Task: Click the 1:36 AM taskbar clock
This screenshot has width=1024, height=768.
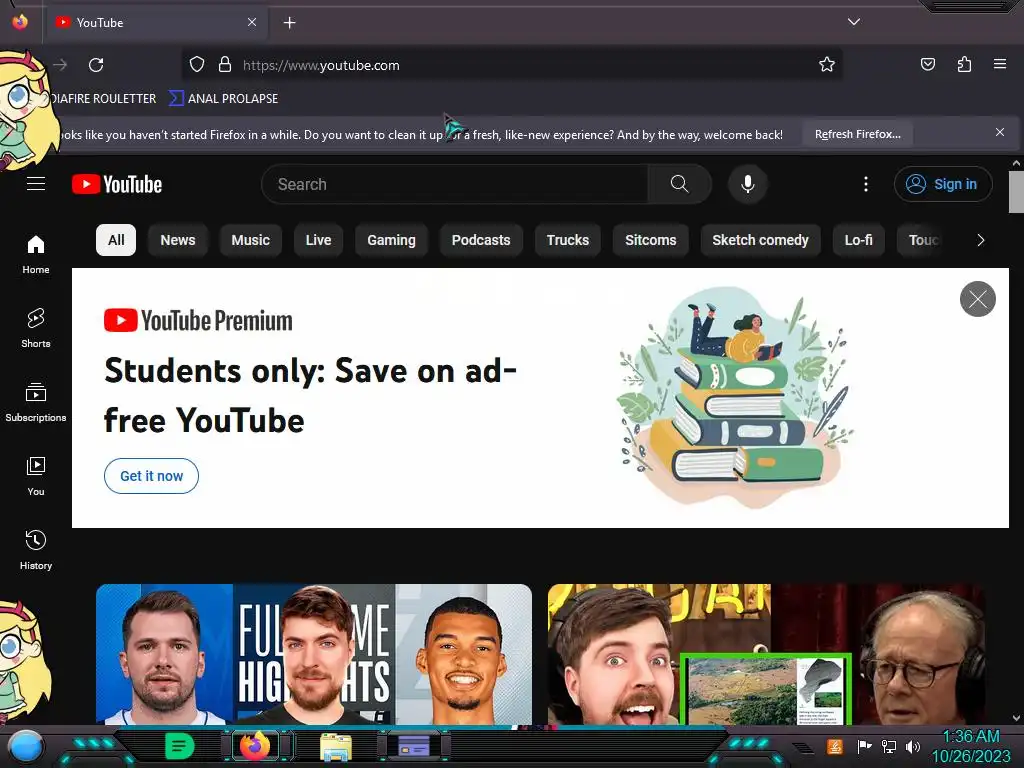Action: point(970,737)
